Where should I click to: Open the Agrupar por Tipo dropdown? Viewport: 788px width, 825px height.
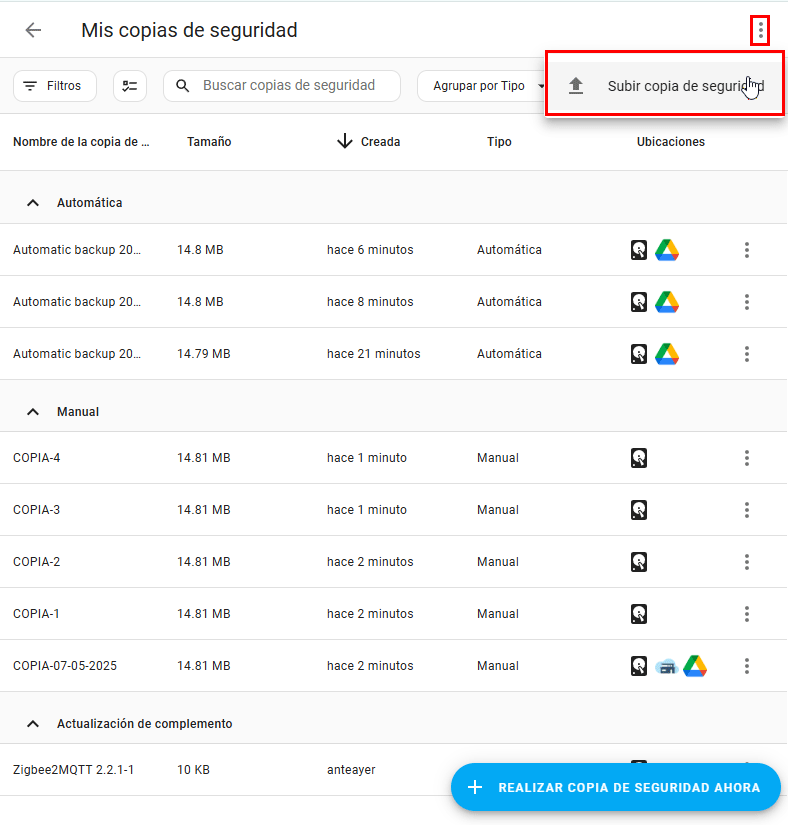pos(485,86)
